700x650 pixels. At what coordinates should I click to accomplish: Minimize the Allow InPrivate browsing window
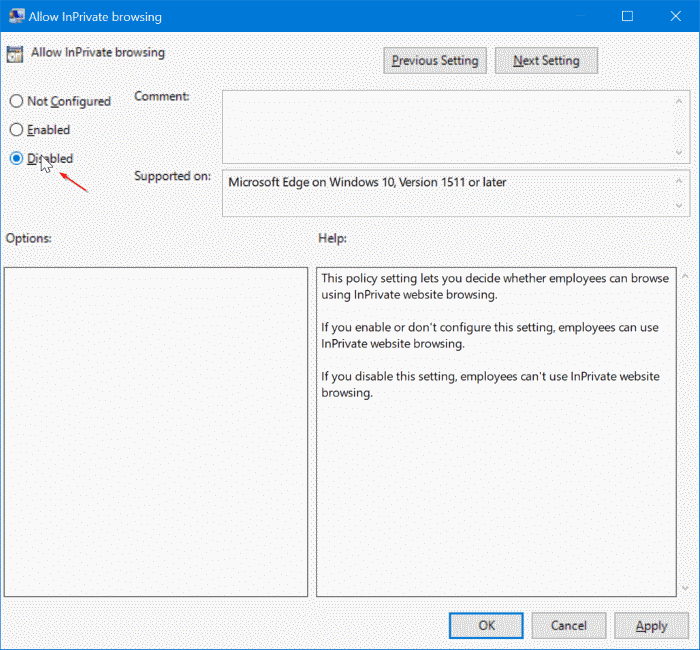coord(578,17)
